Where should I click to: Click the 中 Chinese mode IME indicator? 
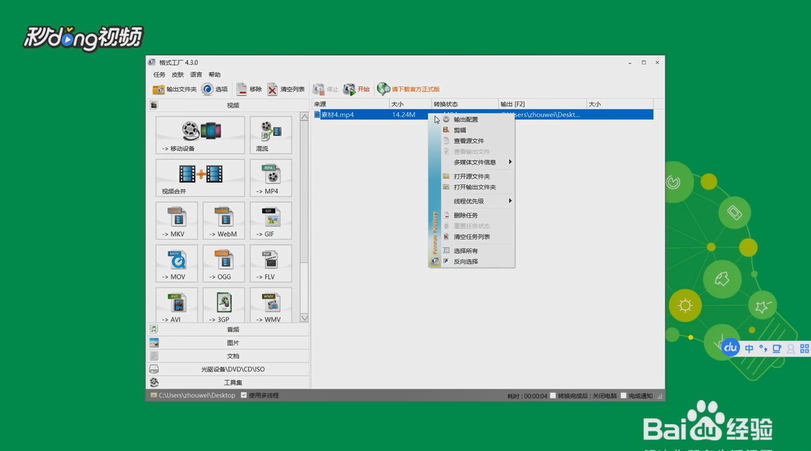coord(749,349)
